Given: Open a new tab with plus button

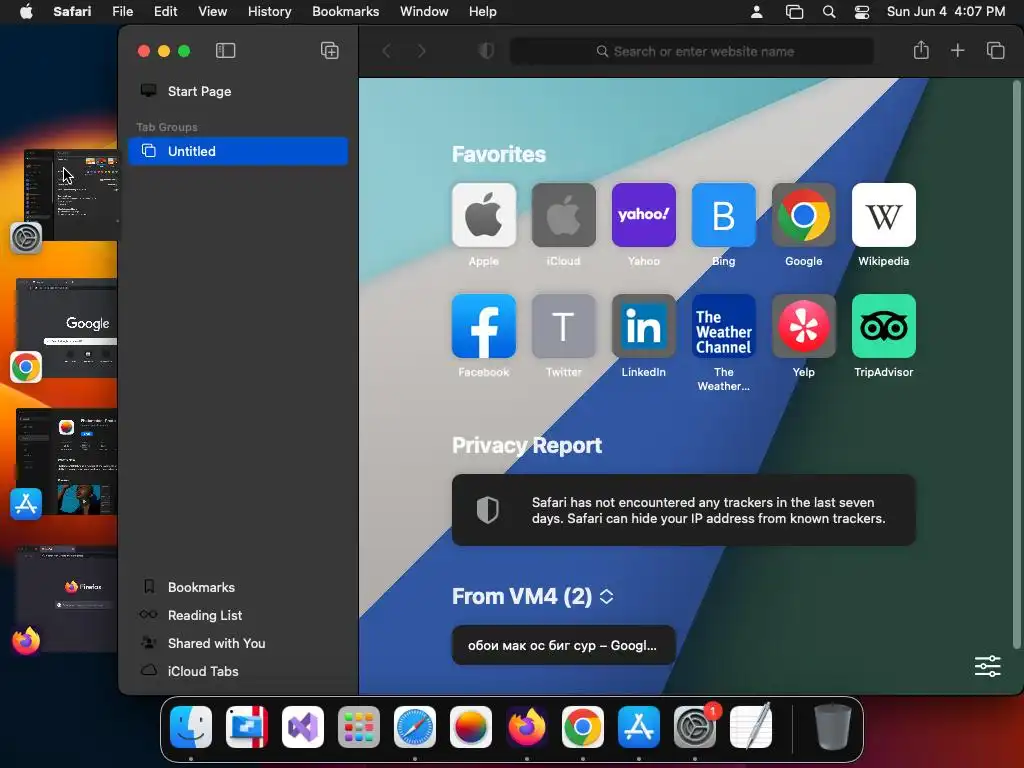Looking at the screenshot, I should pyautogui.click(x=957, y=50).
